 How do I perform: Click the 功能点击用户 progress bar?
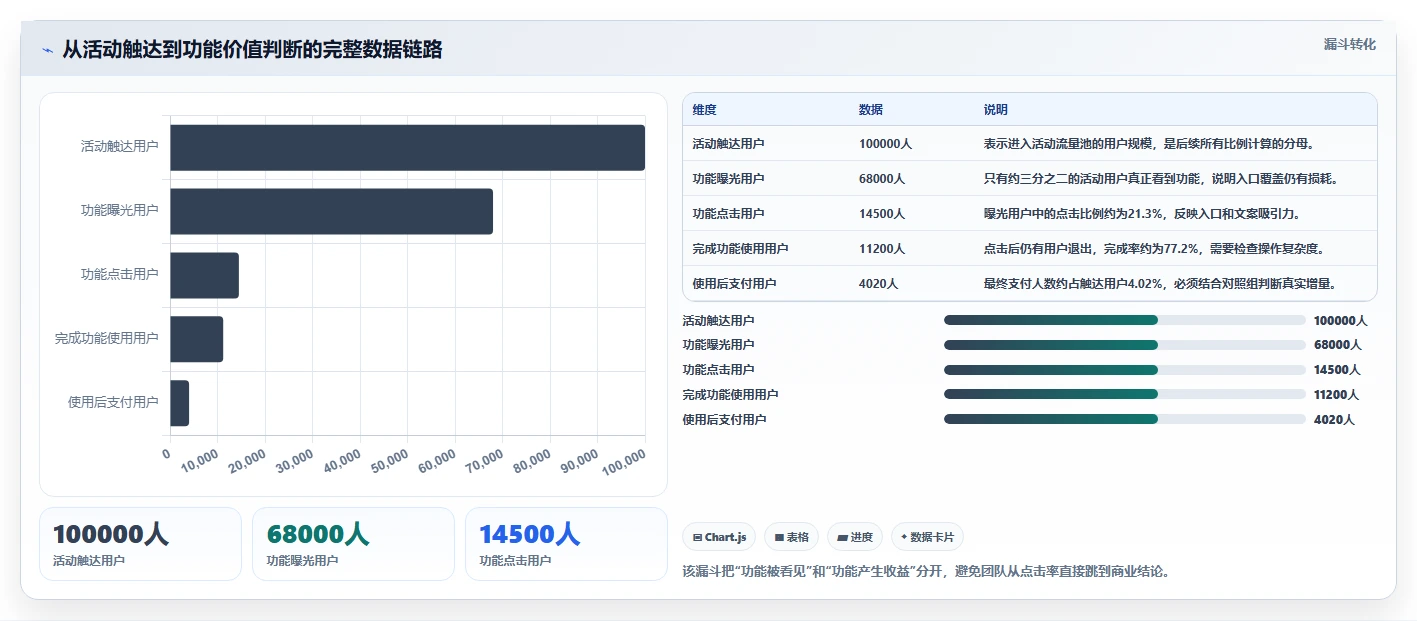pos(1125,370)
